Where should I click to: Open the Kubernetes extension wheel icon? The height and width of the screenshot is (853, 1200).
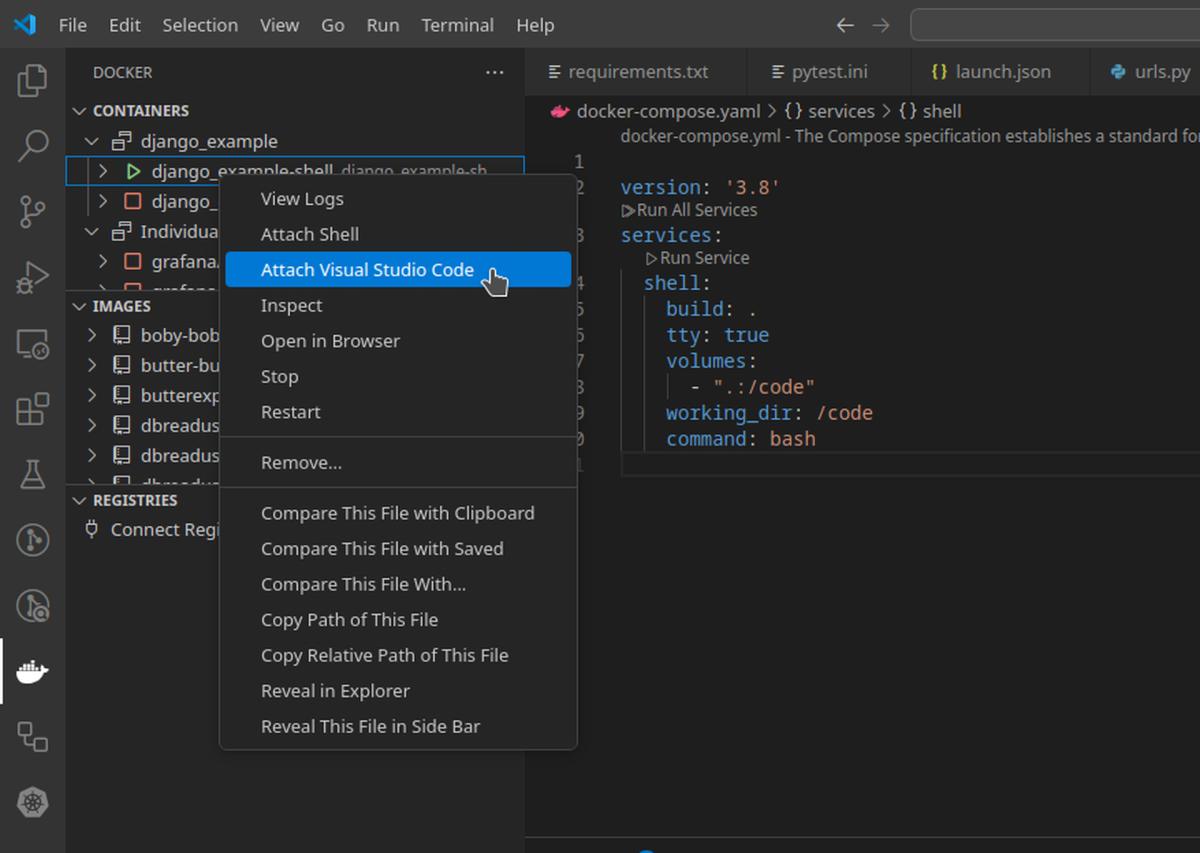click(x=33, y=803)
